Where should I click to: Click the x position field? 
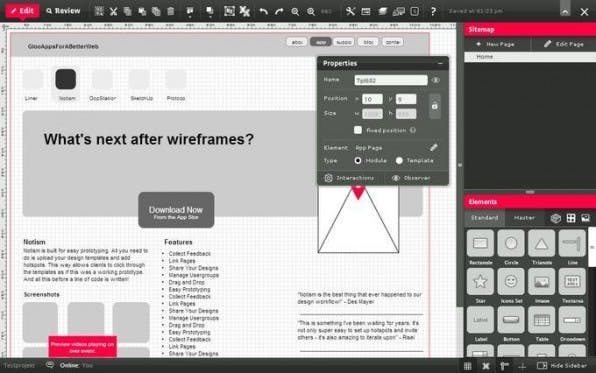(372, 99)
